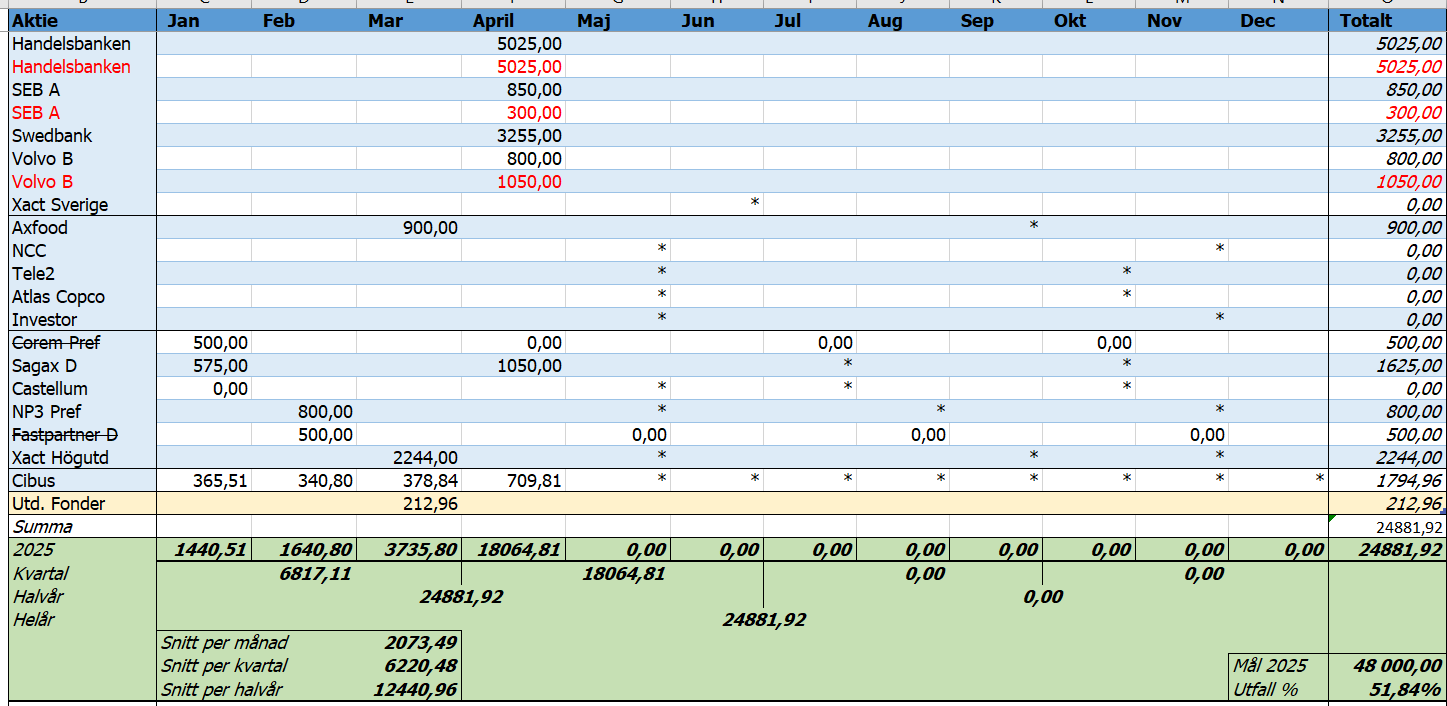Viewport: 1447px width, 706px height.
Task: Select the Aktie header cell
Action: tap(83, 21)
